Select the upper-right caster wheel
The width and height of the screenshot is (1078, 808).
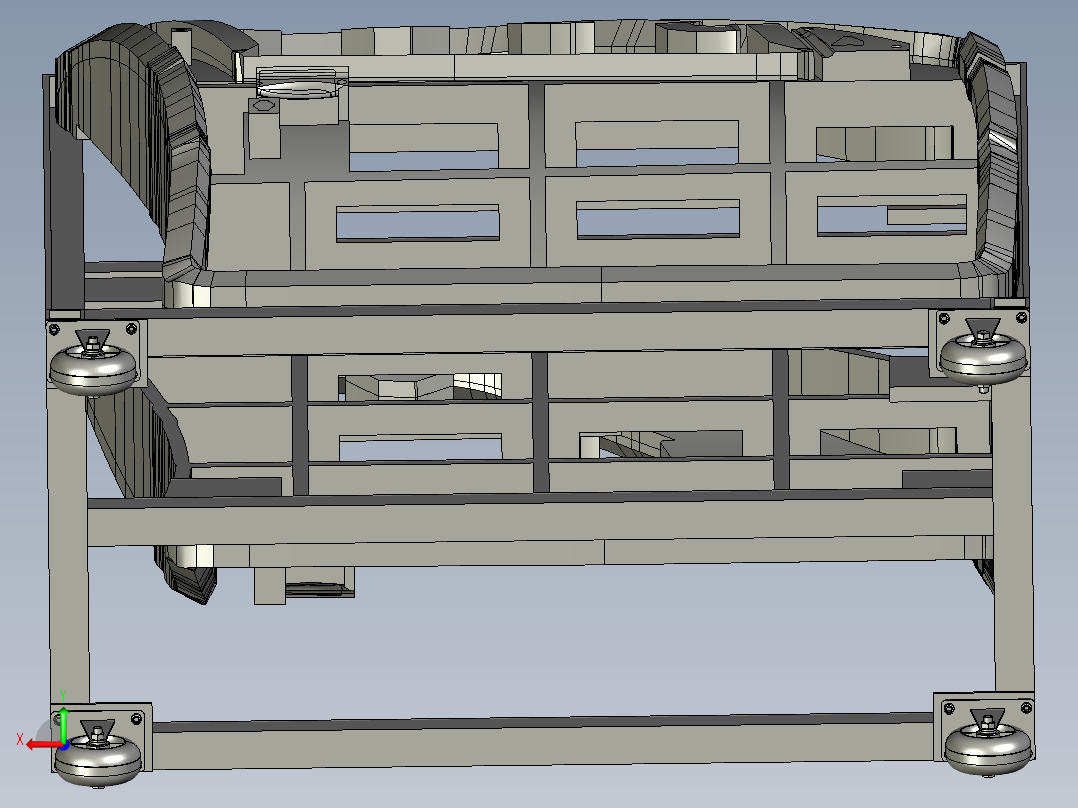point(983,359)
